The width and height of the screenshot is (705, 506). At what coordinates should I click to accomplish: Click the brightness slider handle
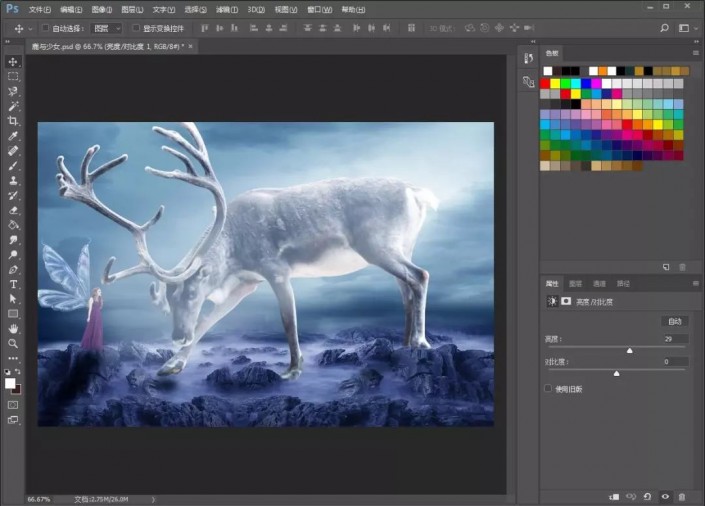629,350
